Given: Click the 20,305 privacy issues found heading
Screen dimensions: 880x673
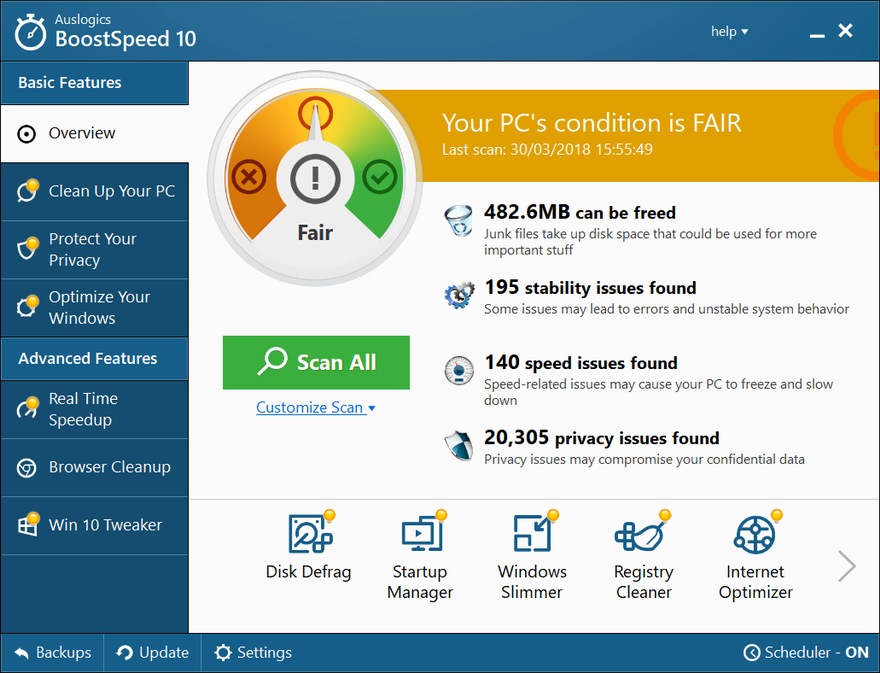Looking at the screenshot, I should [x=602, y=438].
